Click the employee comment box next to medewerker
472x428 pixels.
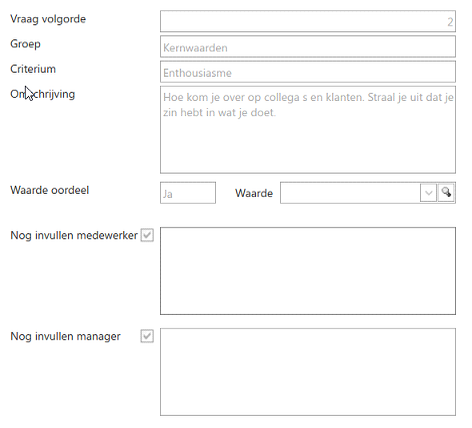[x=308, y=271]
